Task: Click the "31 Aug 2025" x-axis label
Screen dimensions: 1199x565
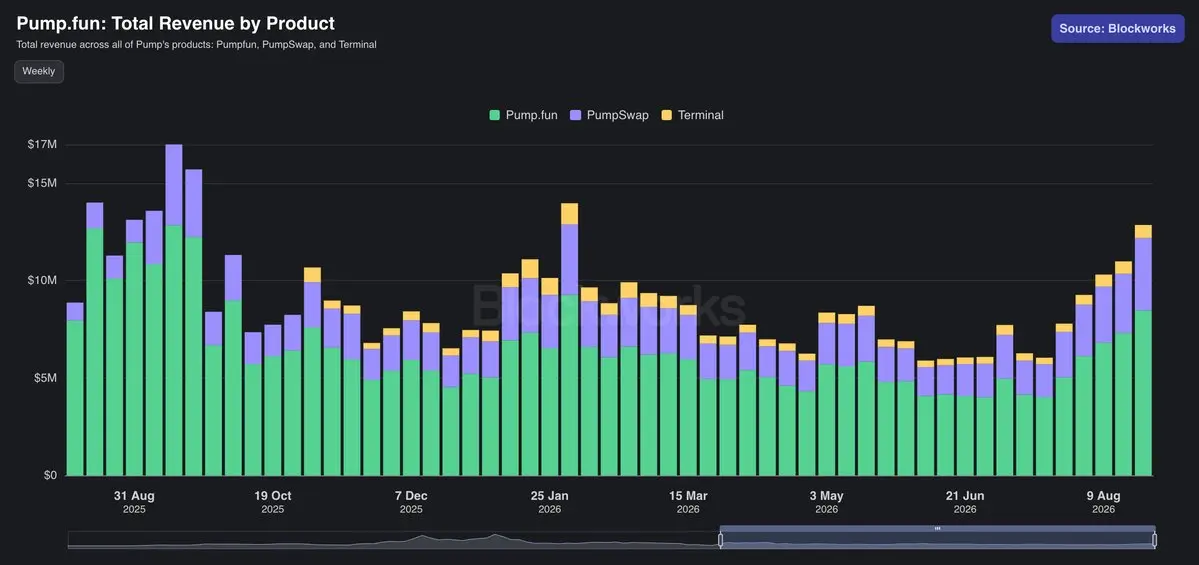Action: click(x=134, y=502)
